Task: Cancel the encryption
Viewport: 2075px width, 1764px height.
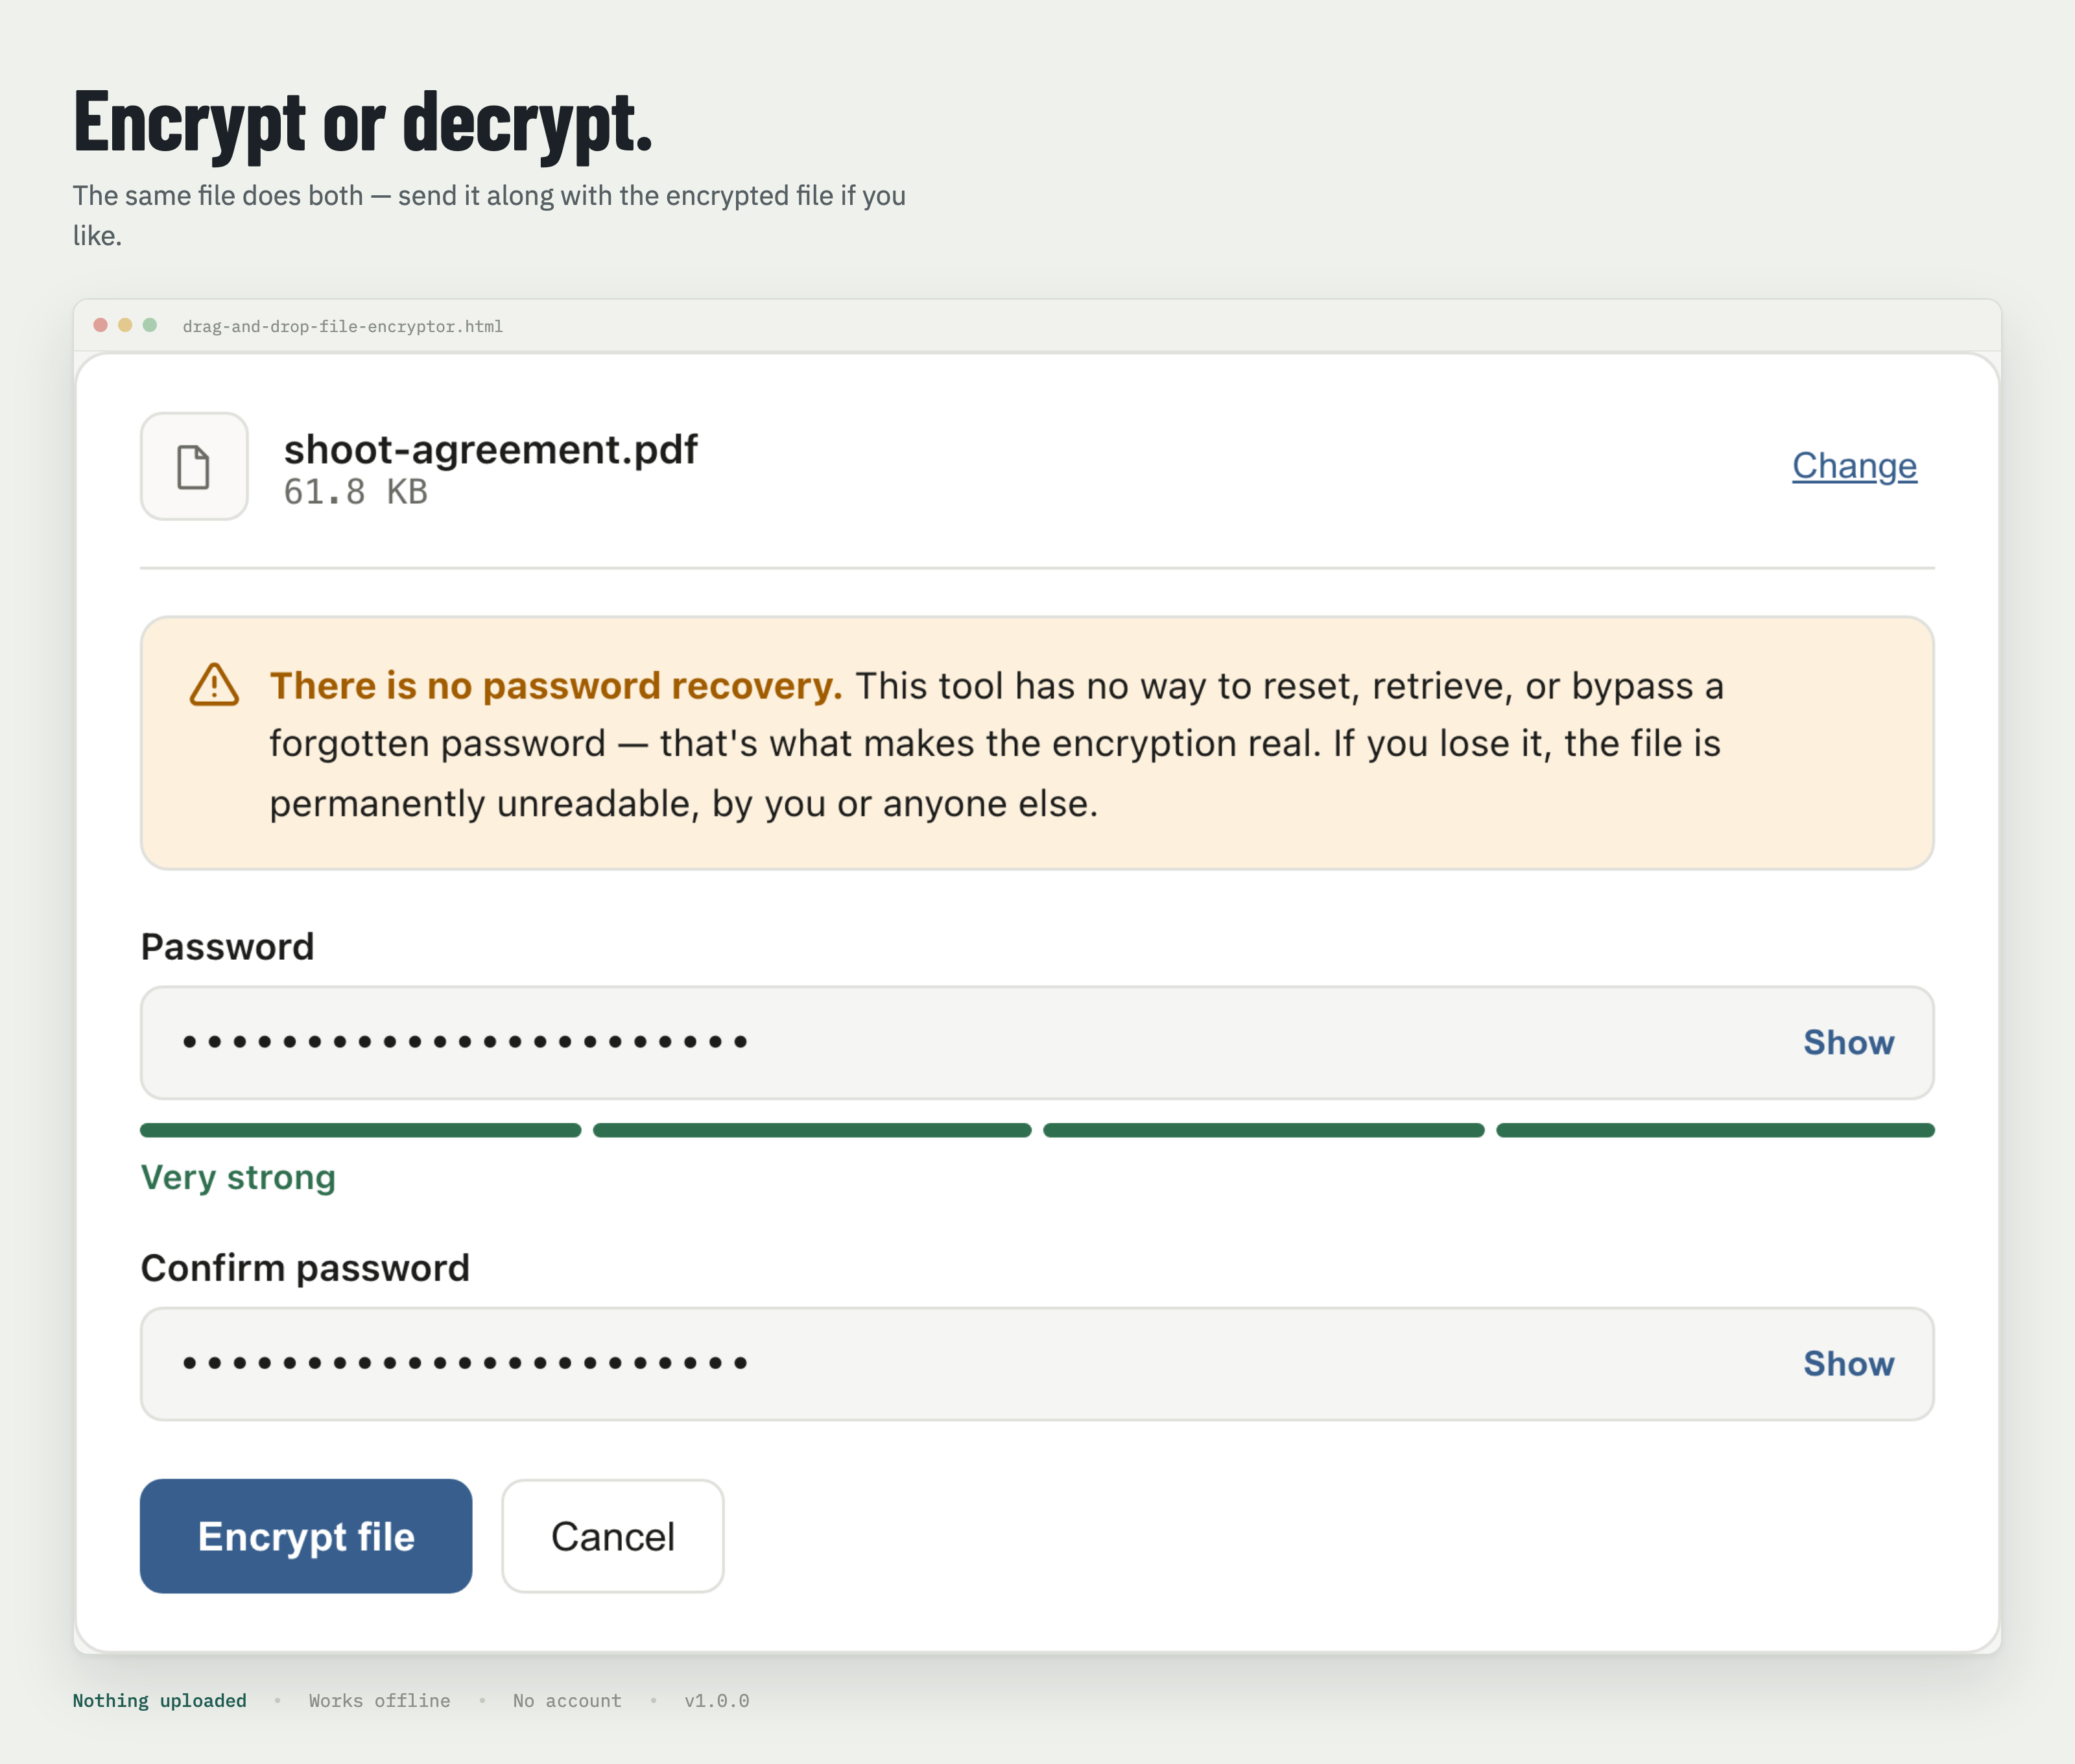Action: tap(613, 1536)
